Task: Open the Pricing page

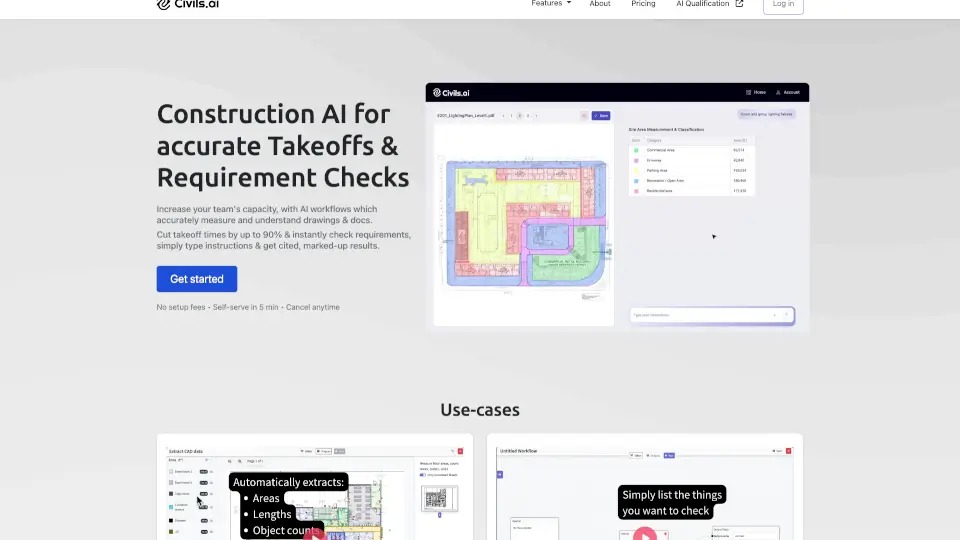Action: tap(643, 4)
